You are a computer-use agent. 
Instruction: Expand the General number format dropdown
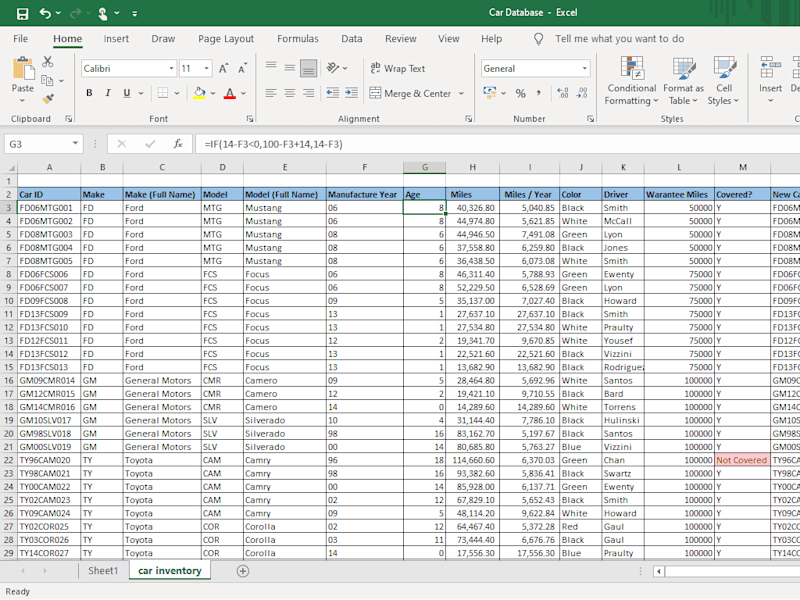584,68
